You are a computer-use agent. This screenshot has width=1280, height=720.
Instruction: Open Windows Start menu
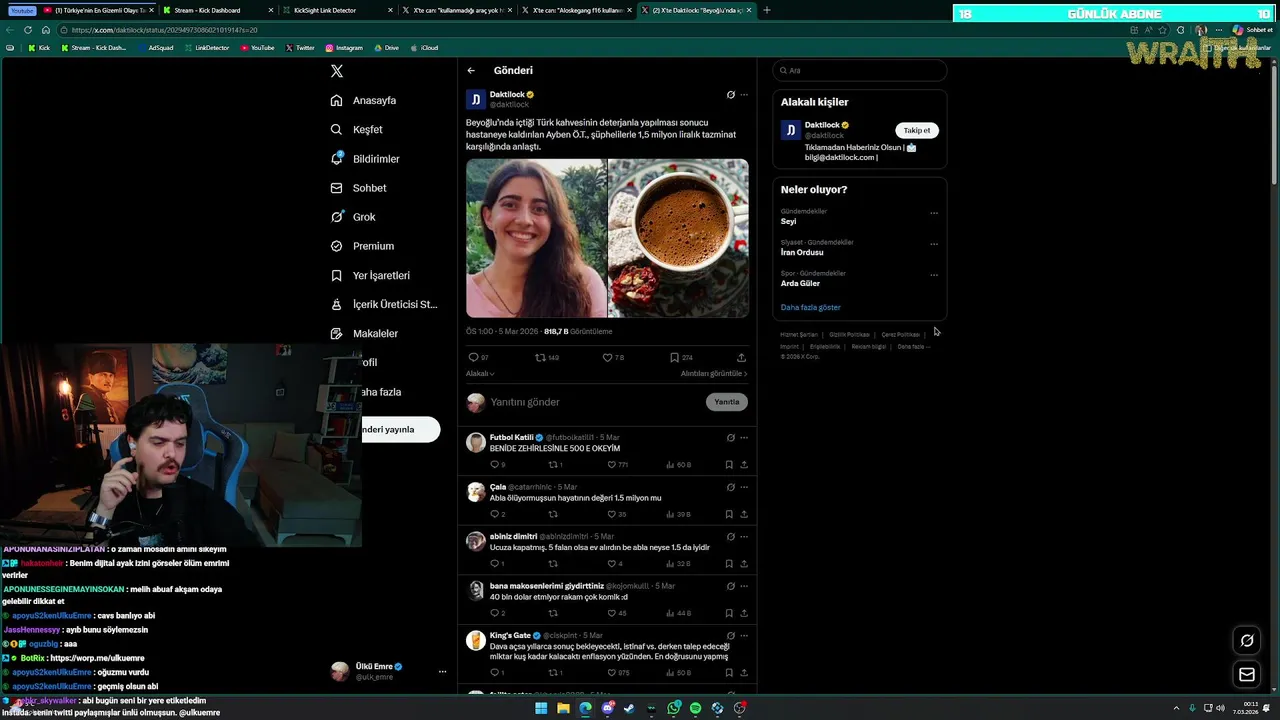pos(541,708)
